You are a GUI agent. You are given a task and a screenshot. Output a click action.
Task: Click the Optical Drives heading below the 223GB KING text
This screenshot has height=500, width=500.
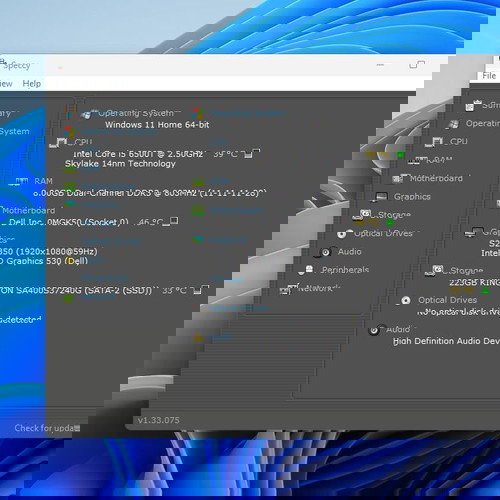click(x=448, y=300)
